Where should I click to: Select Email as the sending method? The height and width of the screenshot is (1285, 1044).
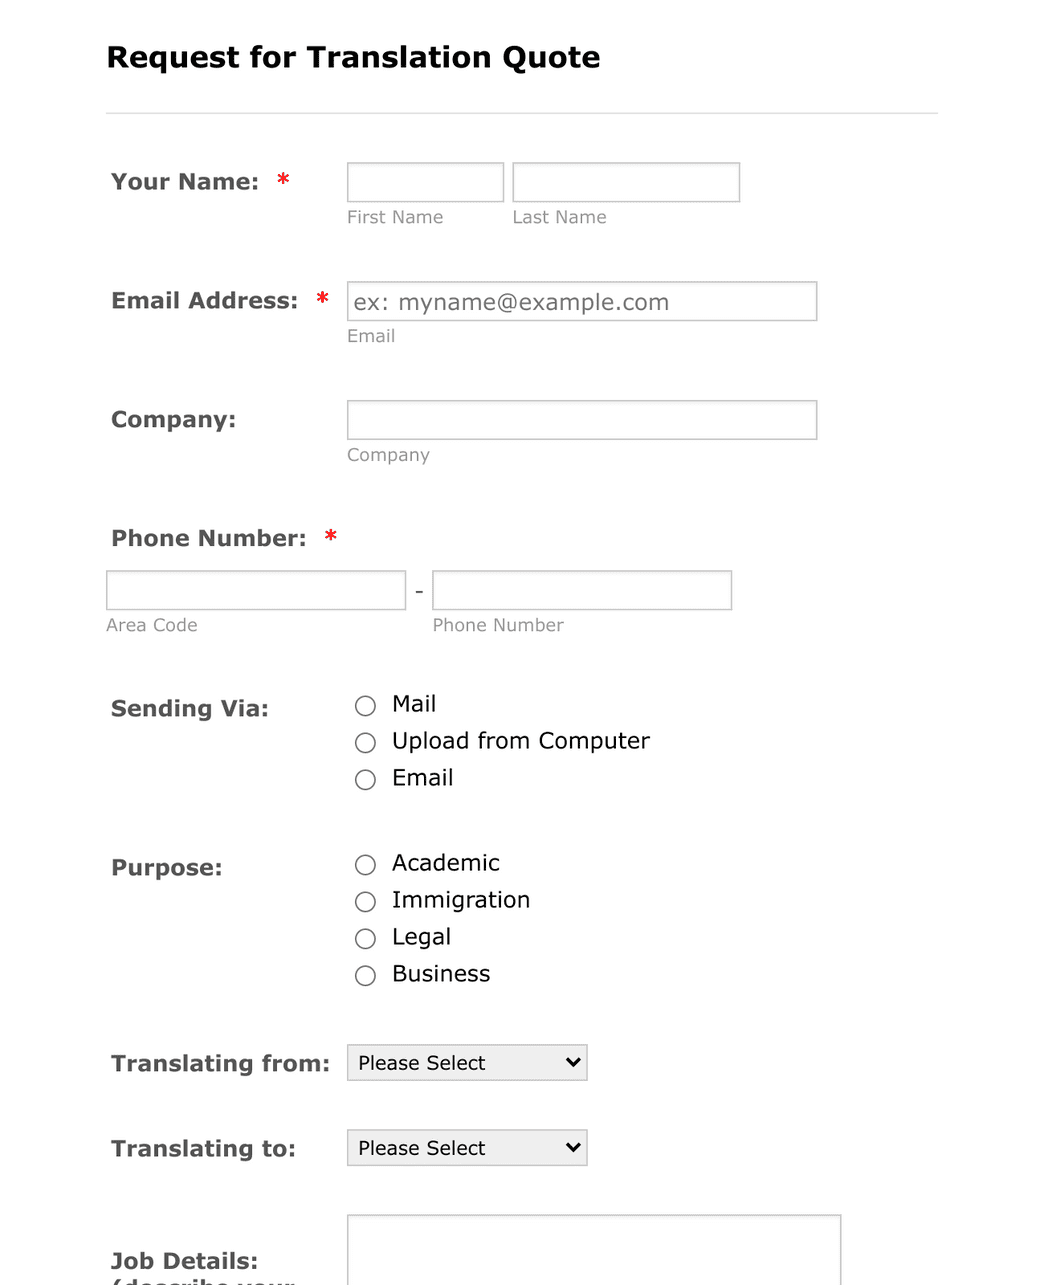pos(365,779)
